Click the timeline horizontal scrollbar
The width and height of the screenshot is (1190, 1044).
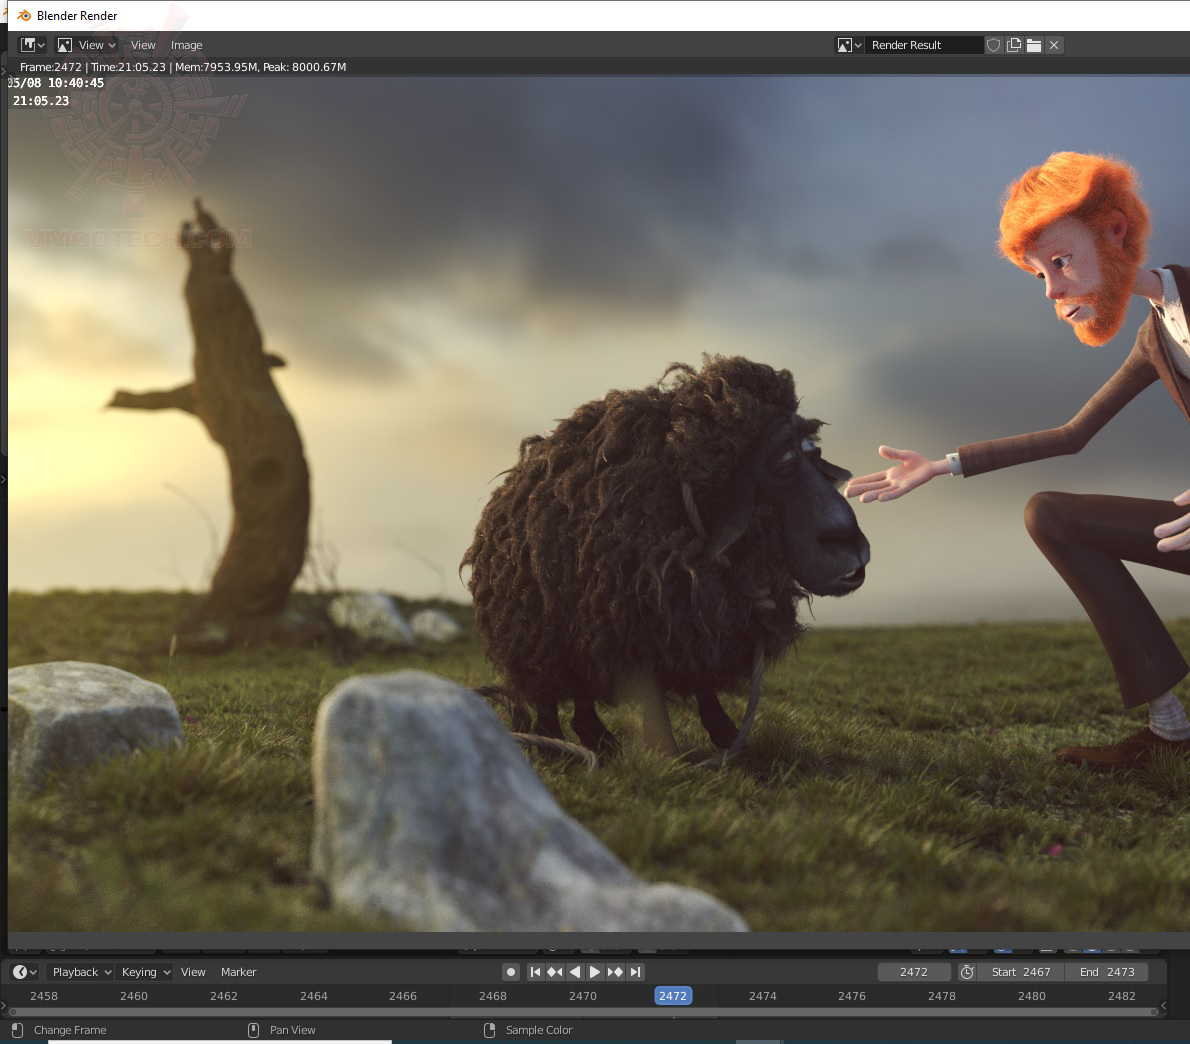583,1011
